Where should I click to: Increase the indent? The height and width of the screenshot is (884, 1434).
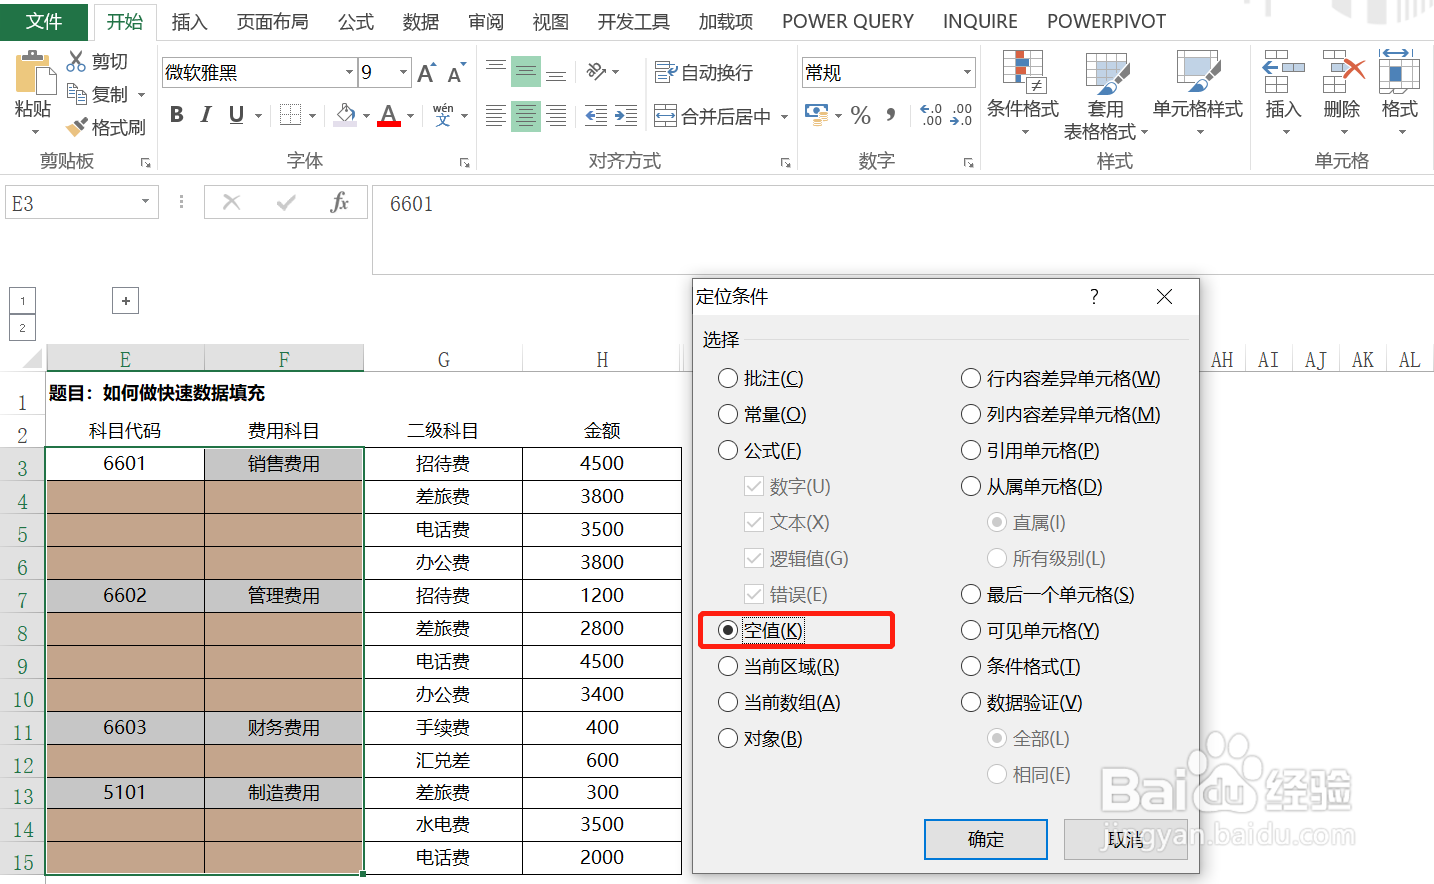click(626, 116)
